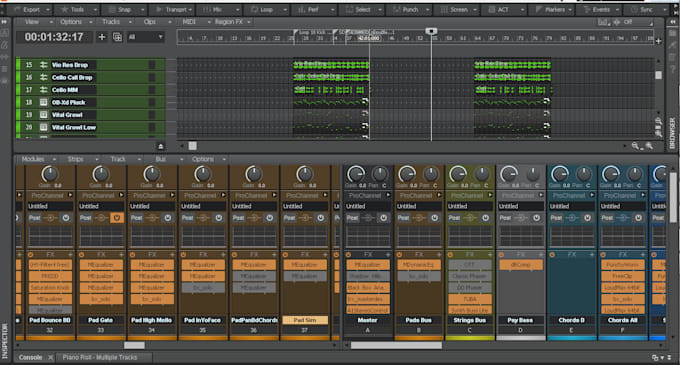This screenshot has height=365, width=680.
Task: Click the Pan knob on Strings Bus
Action: [x=482, y=174]
